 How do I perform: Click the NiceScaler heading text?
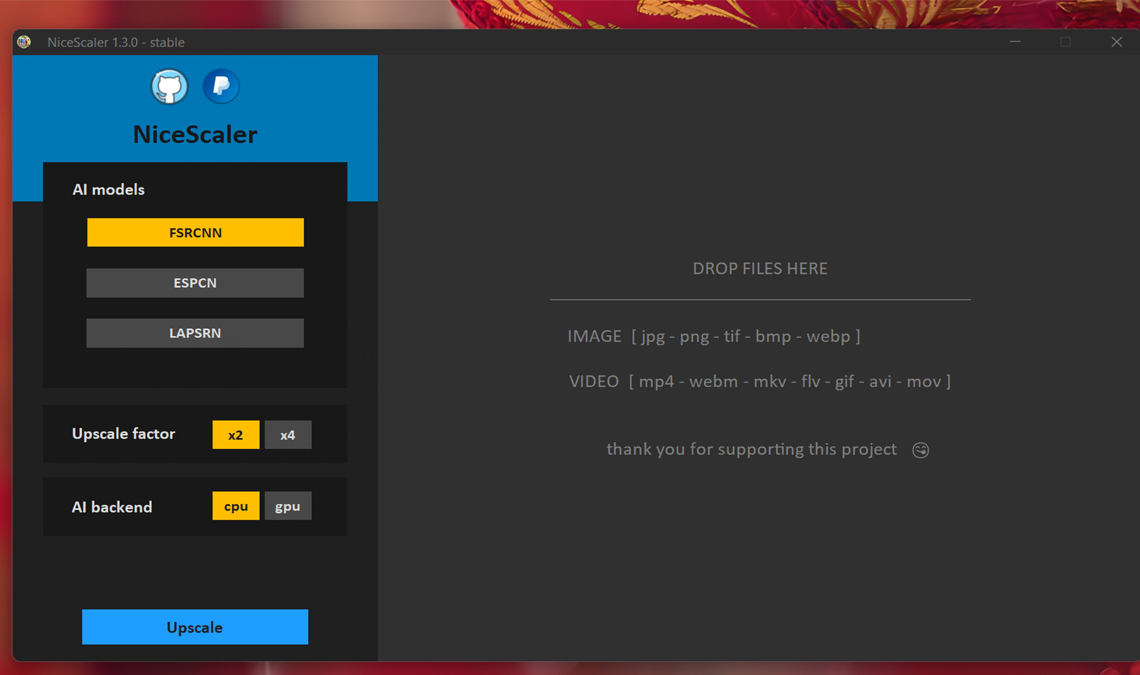pyautogui.click(x=195, y=135)
